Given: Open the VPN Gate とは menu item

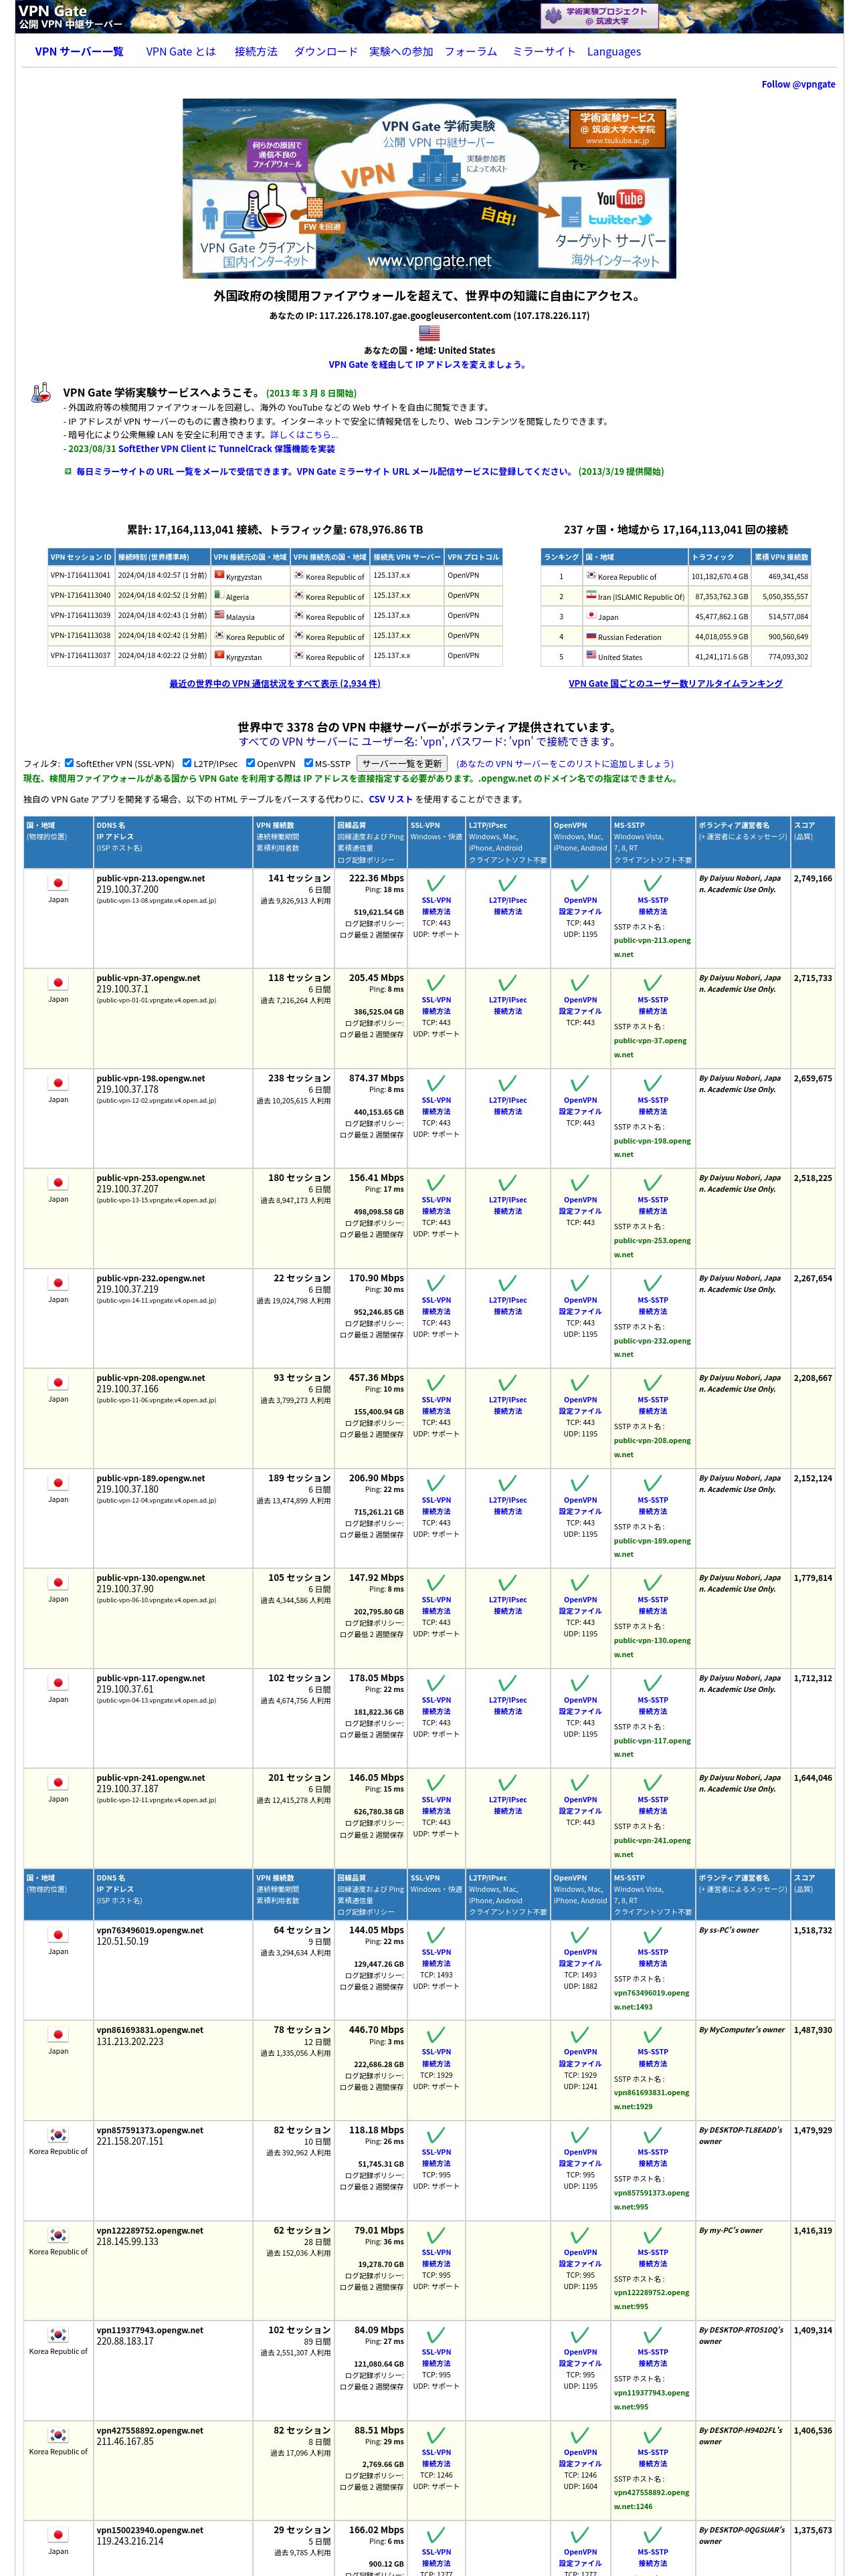Looking at the screenshot, I should pyautogui.click(x=181, y=51).
